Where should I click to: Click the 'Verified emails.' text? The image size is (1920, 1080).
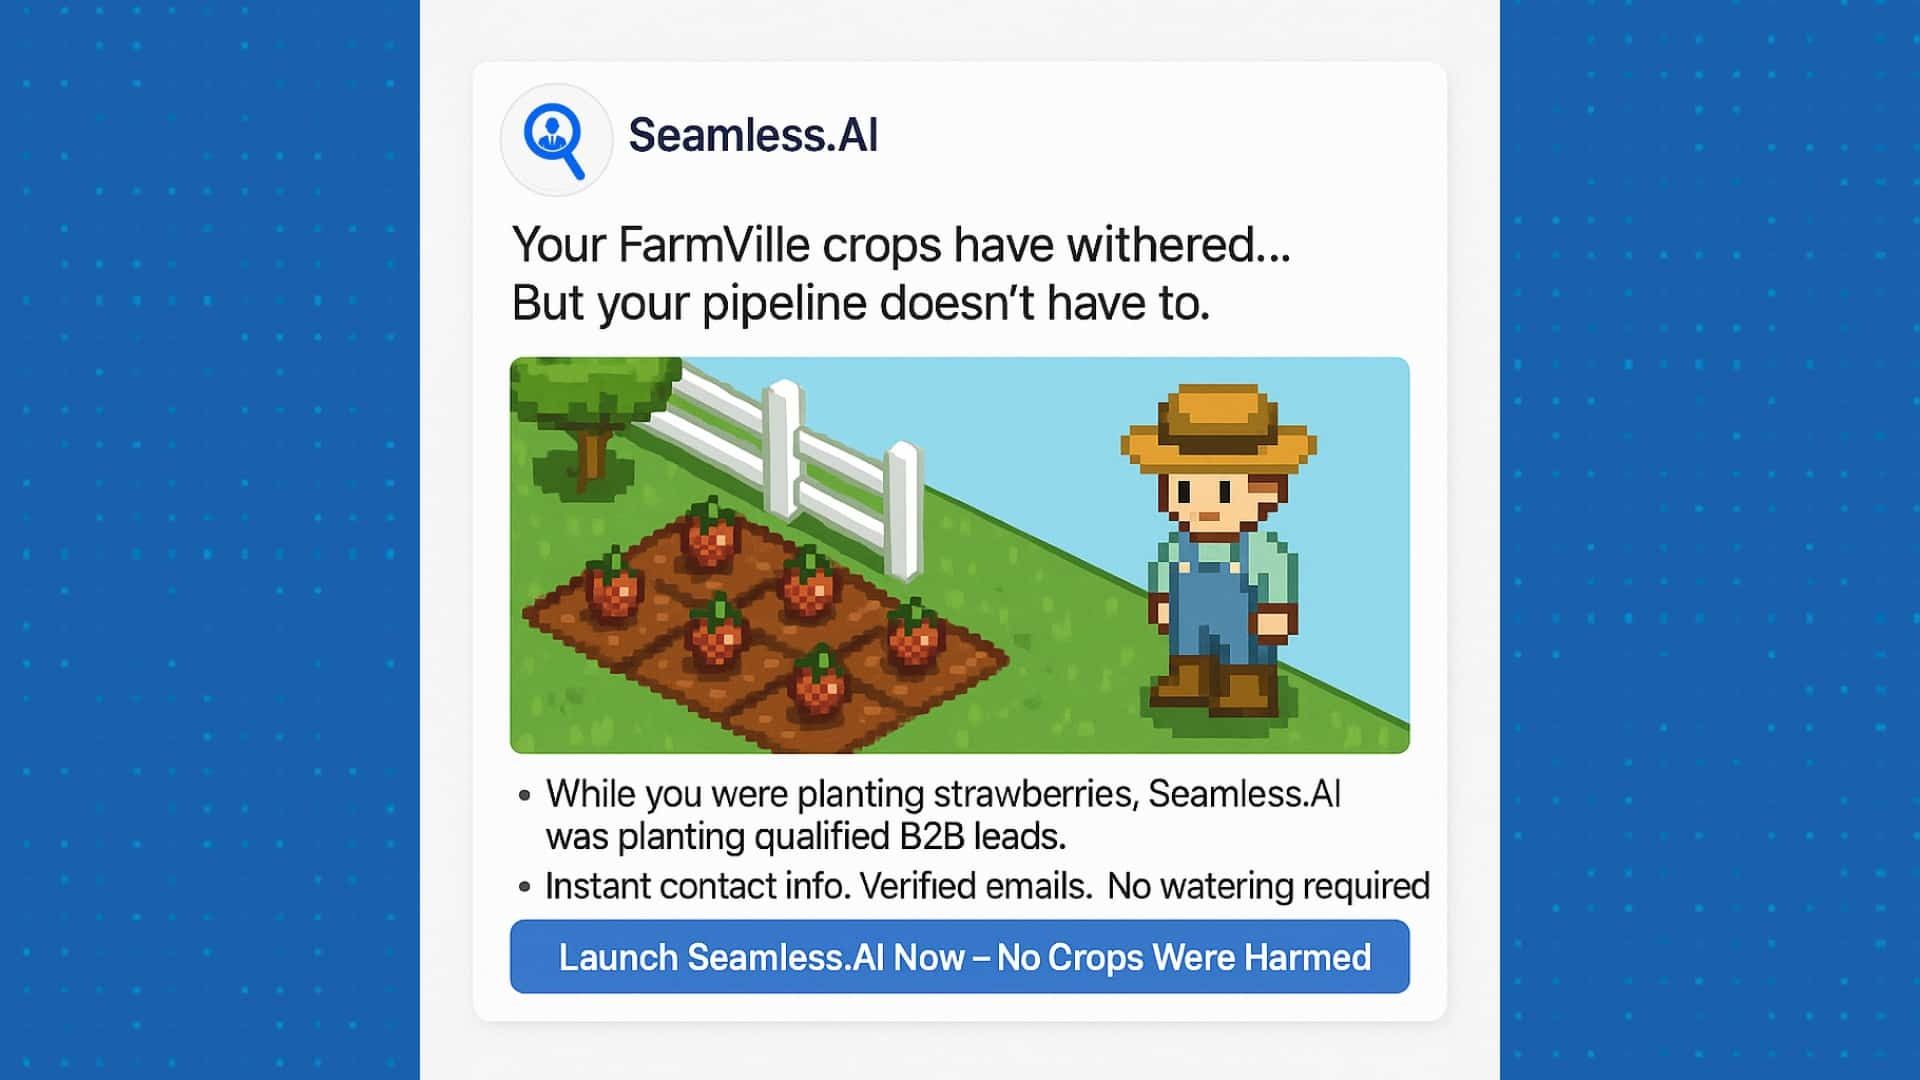click(x=976, y=886)
